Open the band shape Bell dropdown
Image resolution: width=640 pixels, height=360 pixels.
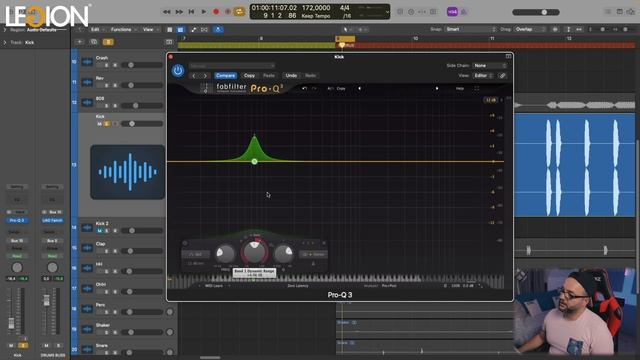[x=196, y=254]
